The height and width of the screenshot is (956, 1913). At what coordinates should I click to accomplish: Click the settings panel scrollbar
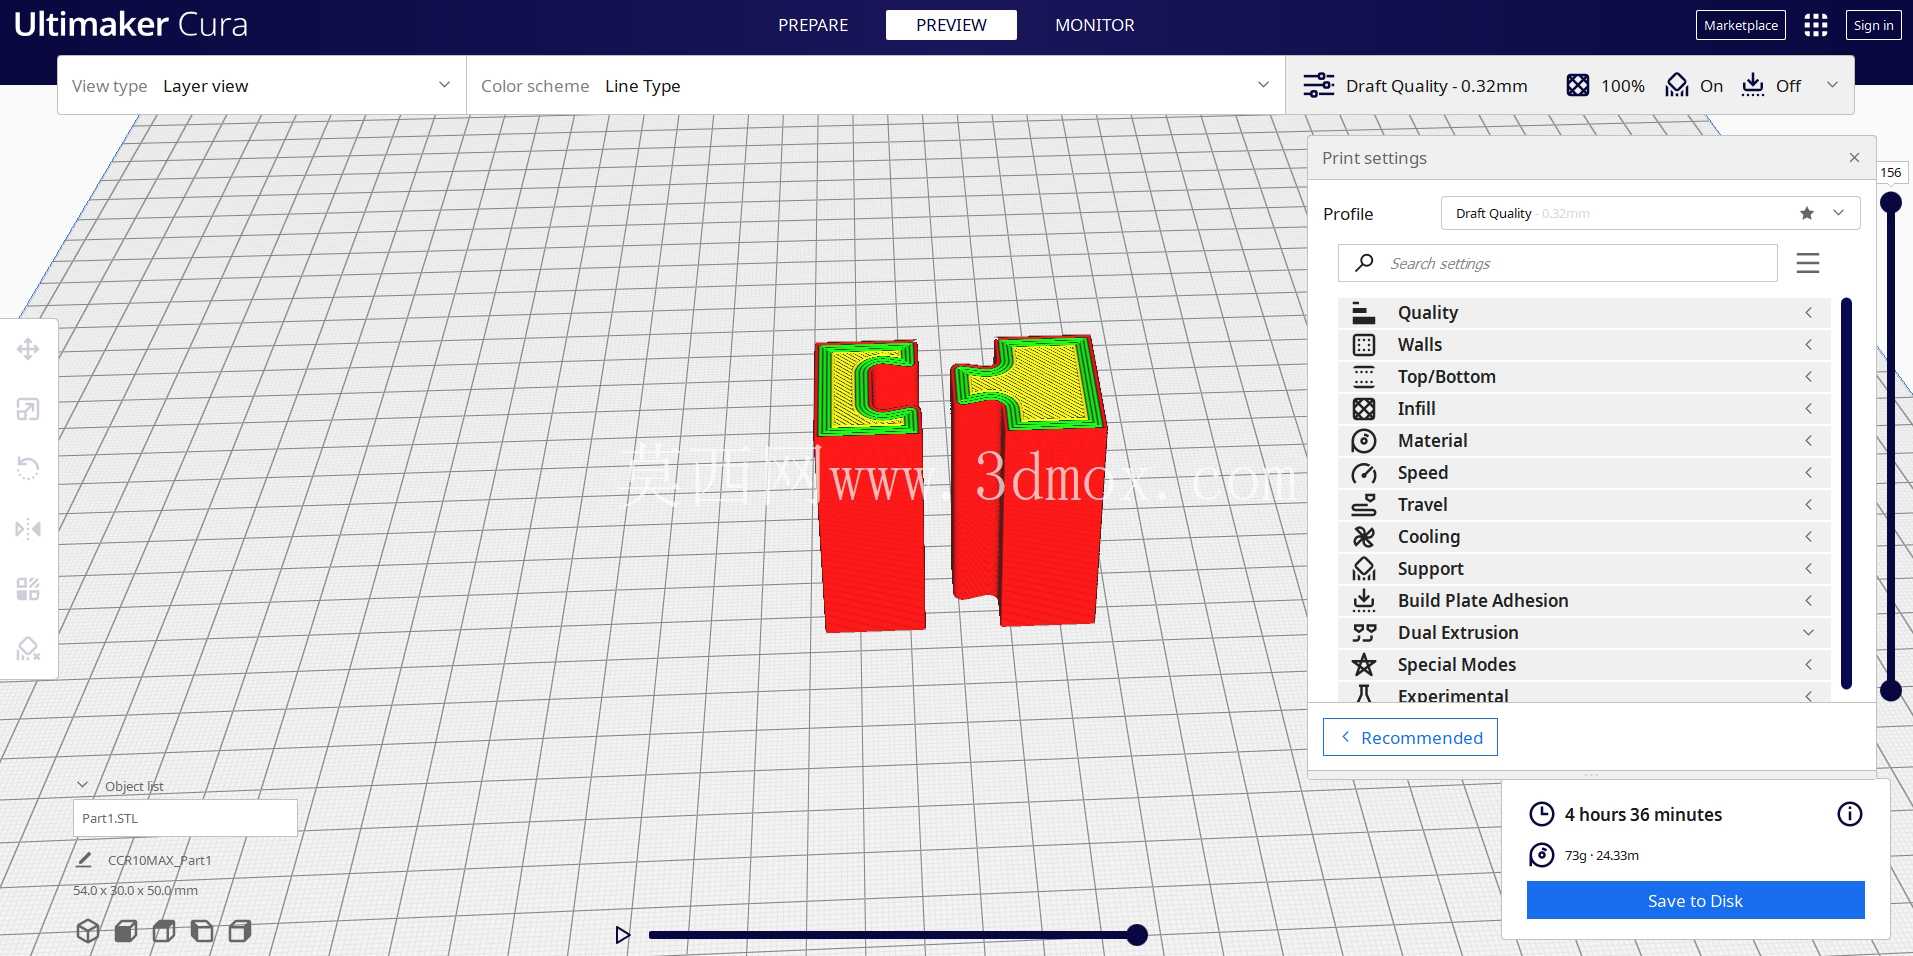1846,494
